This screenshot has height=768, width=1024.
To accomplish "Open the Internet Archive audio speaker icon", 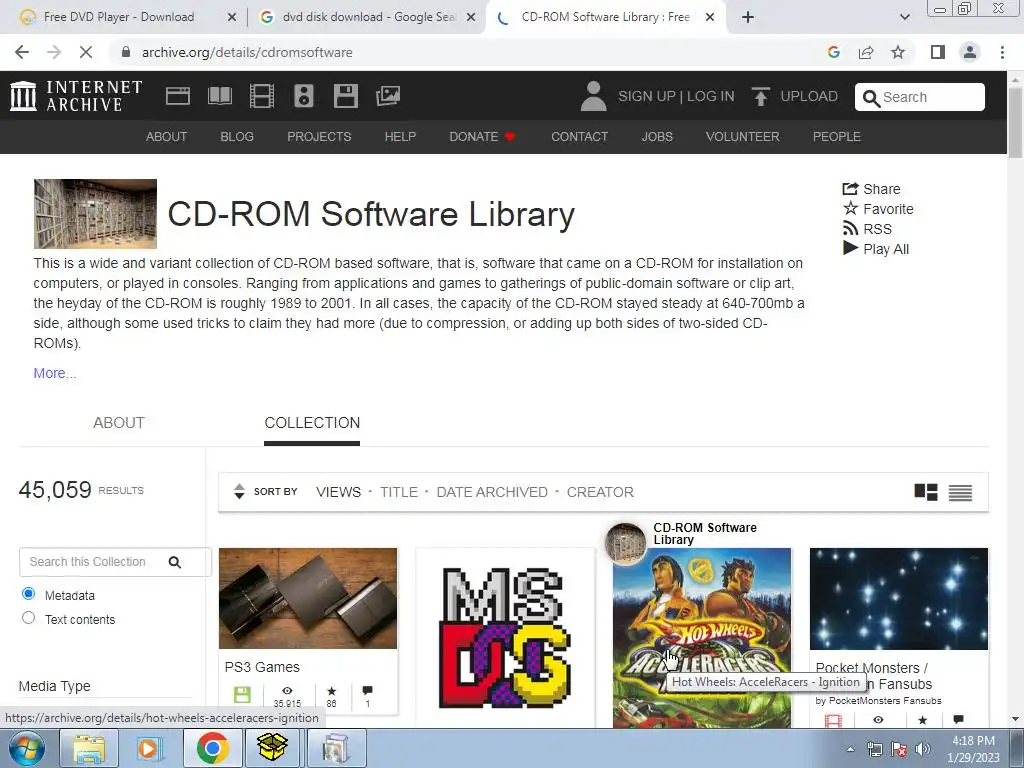I will tap(304, 96).
